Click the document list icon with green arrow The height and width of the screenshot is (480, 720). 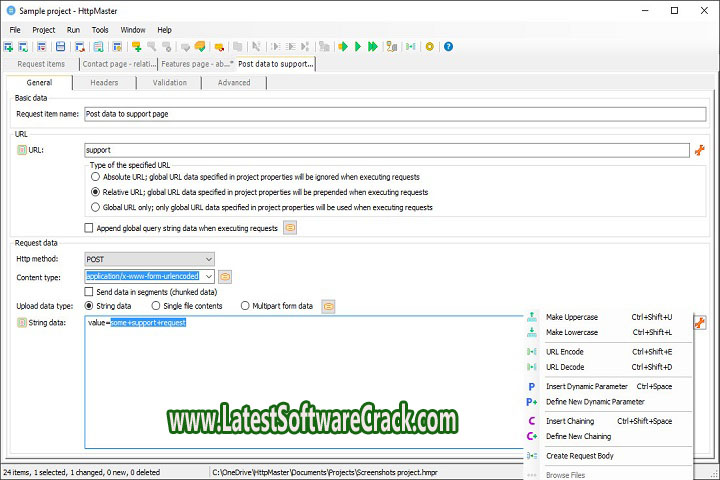pyautogui.click(x=98, y=46)
